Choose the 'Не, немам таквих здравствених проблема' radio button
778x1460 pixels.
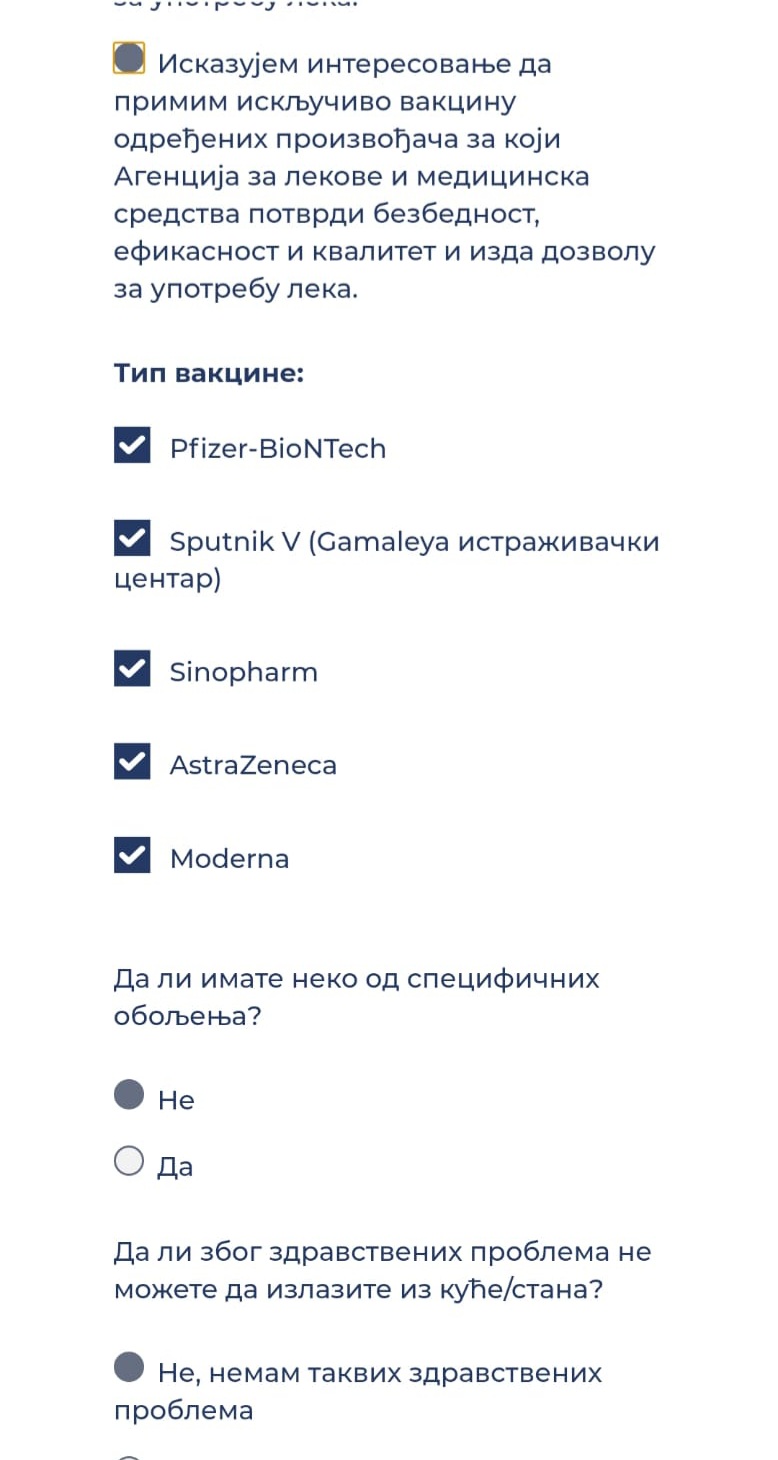coord(129,1367)
